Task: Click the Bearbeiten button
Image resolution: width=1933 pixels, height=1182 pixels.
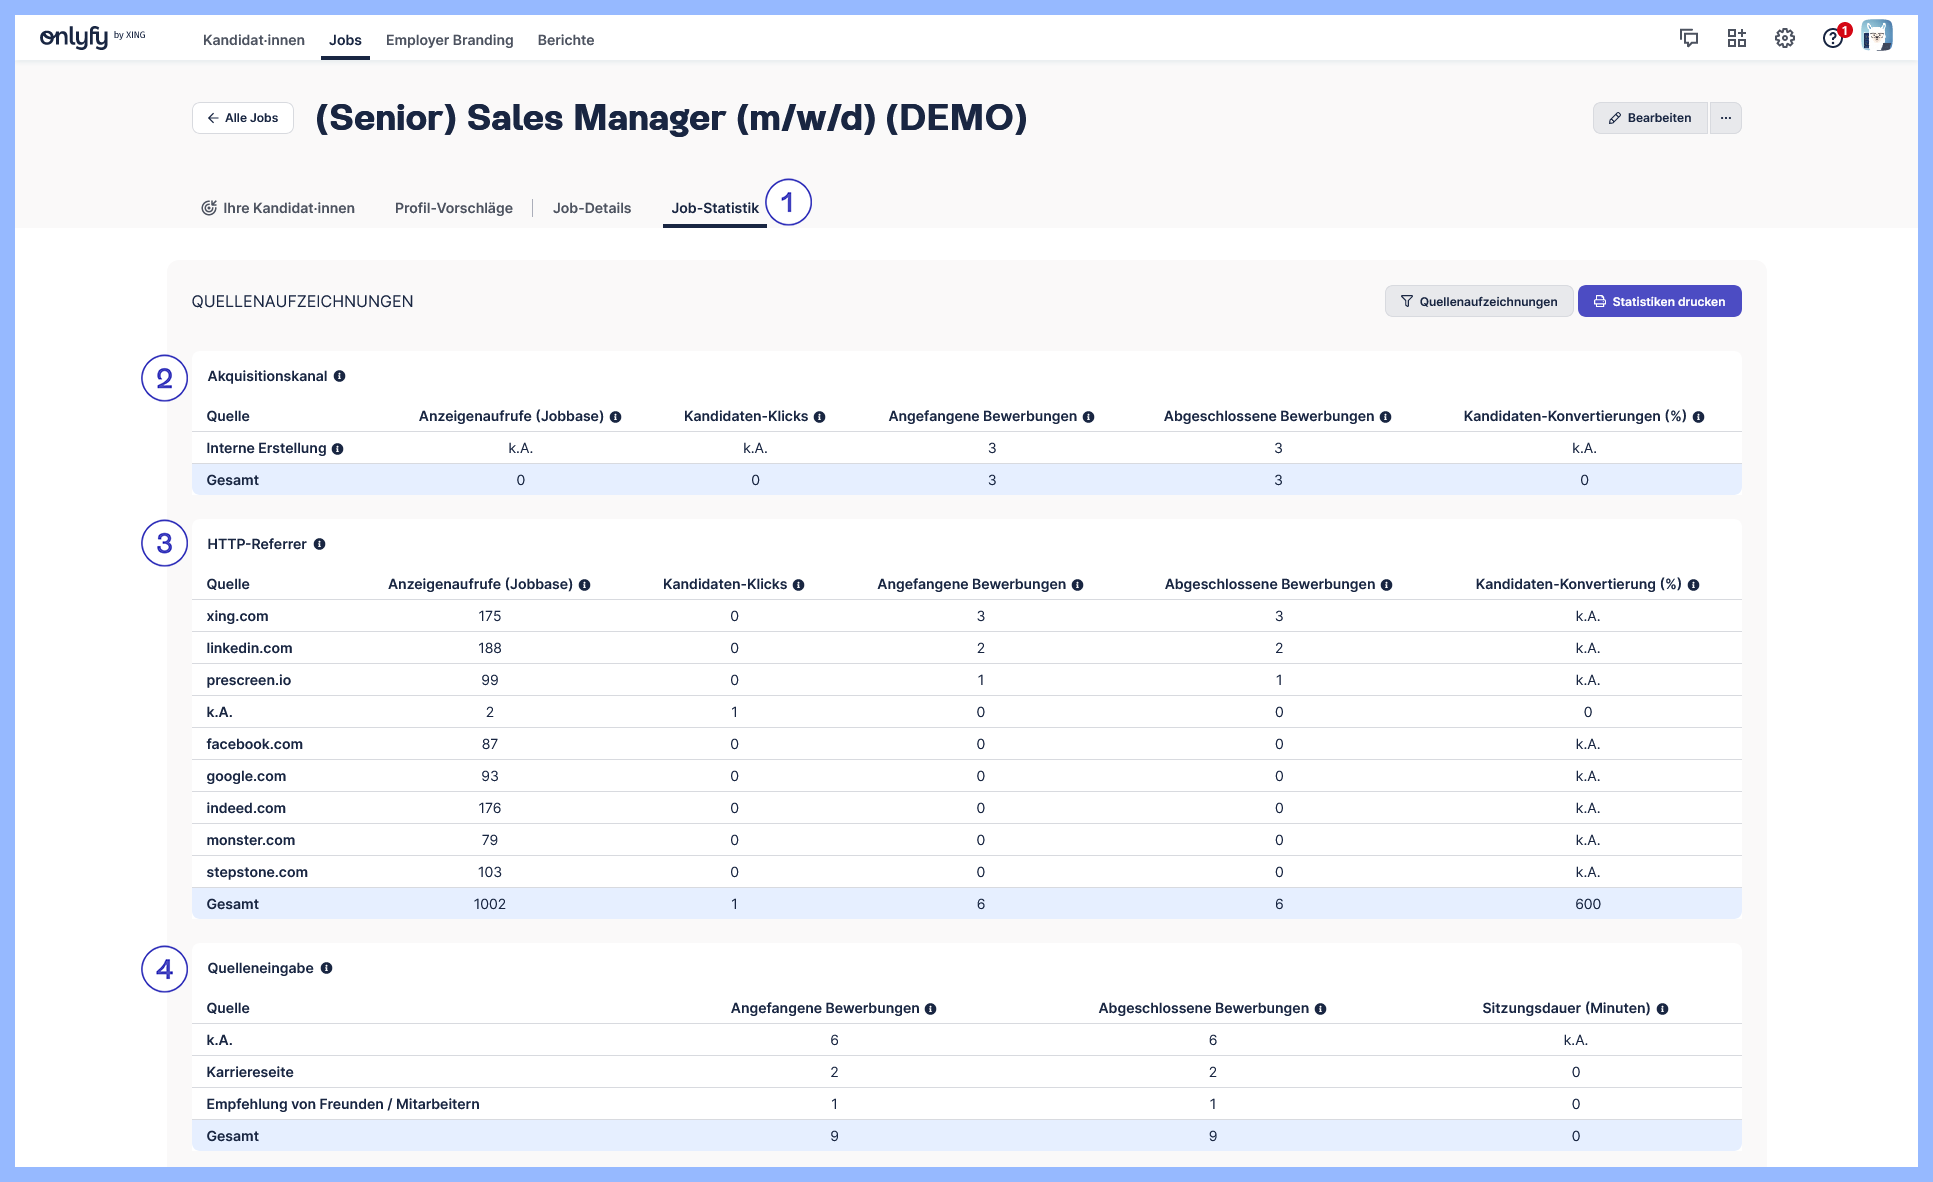Action: tap(1650, 118)
